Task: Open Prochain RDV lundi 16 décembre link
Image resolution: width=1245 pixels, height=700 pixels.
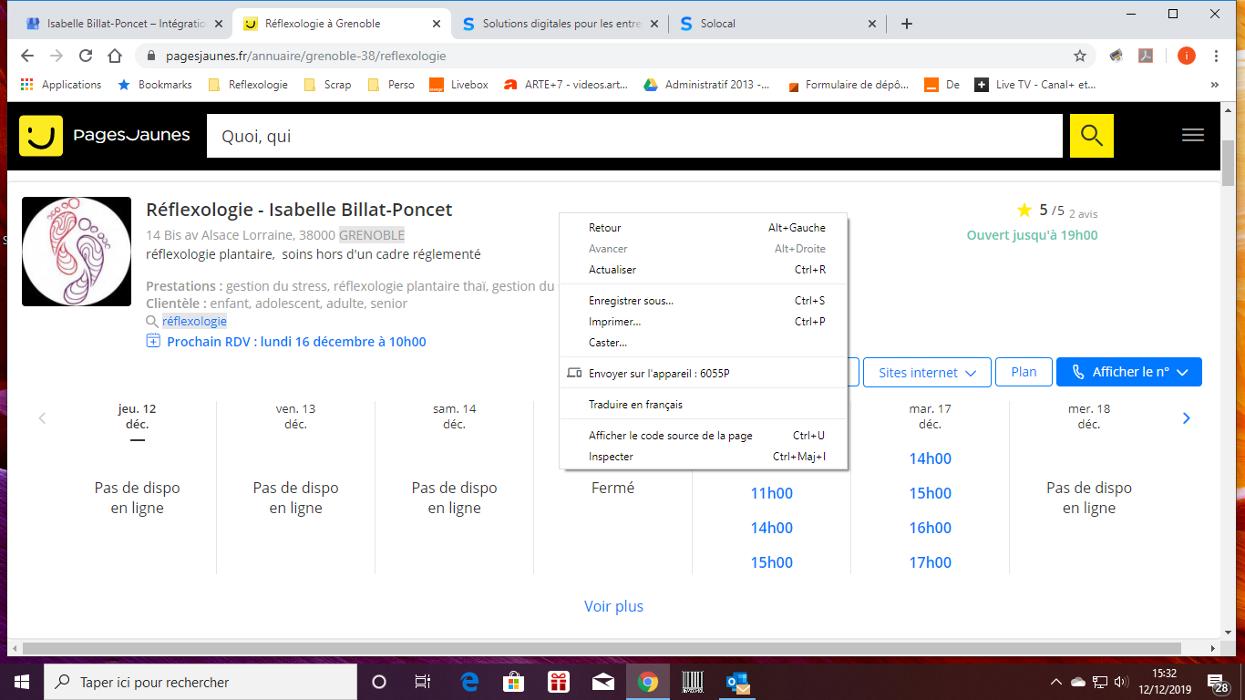Action: click(x=286, y=342)
